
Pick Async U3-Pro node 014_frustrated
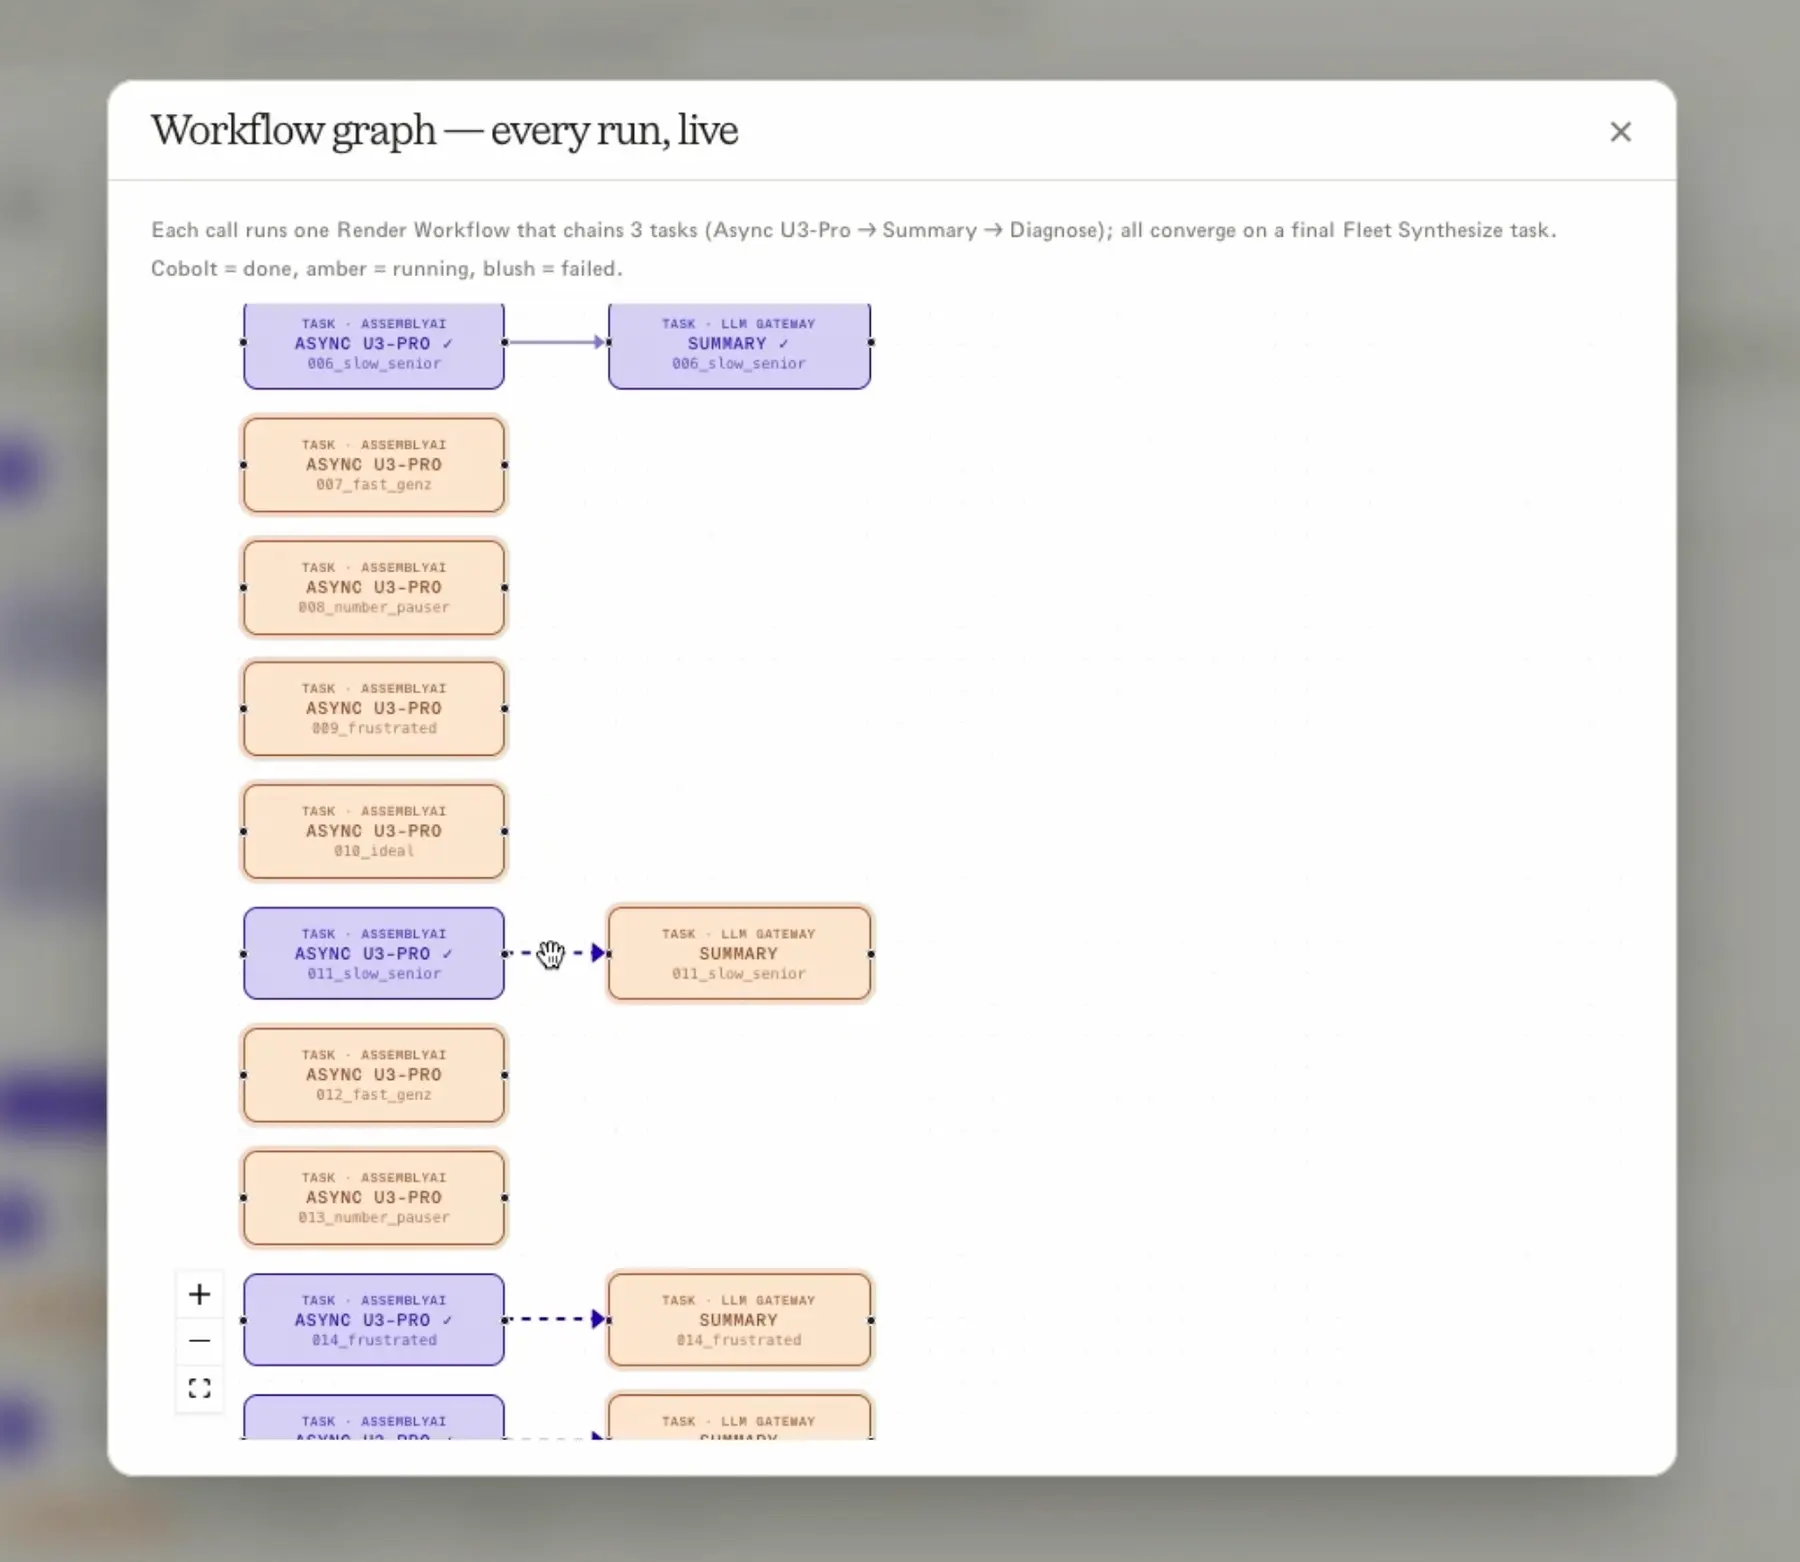(x=374, y=1320)
